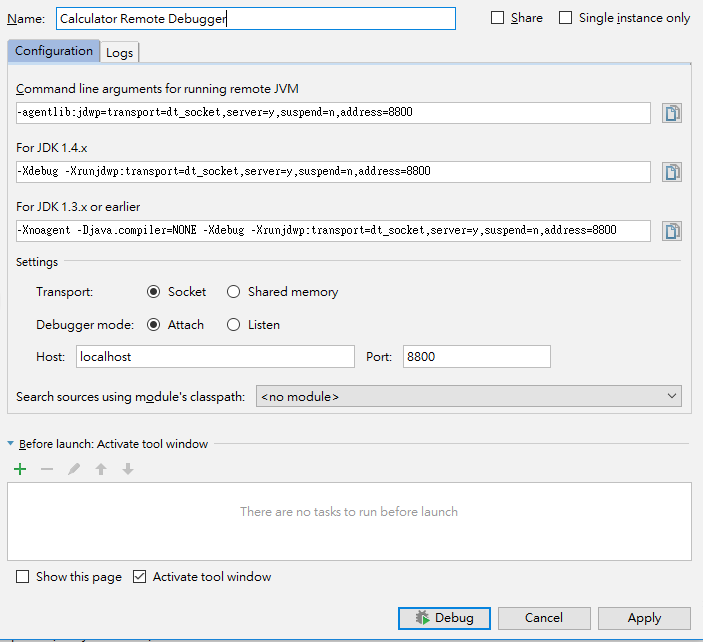Remove the selected before launch task
Screen dimensions: 703x642
click(47, 469)
